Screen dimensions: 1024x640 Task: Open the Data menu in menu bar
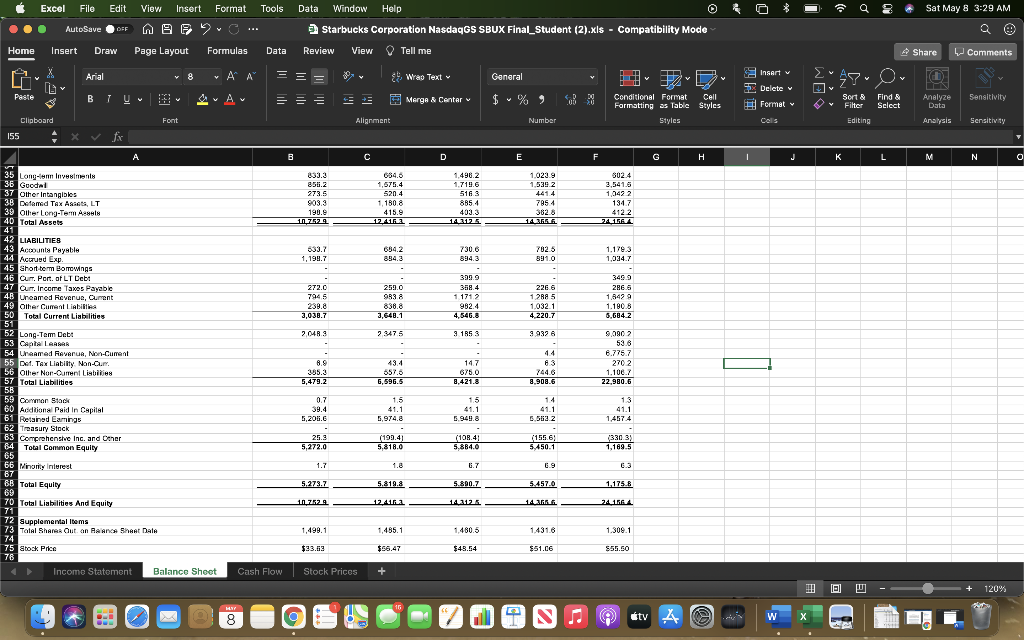coord(308,8)
